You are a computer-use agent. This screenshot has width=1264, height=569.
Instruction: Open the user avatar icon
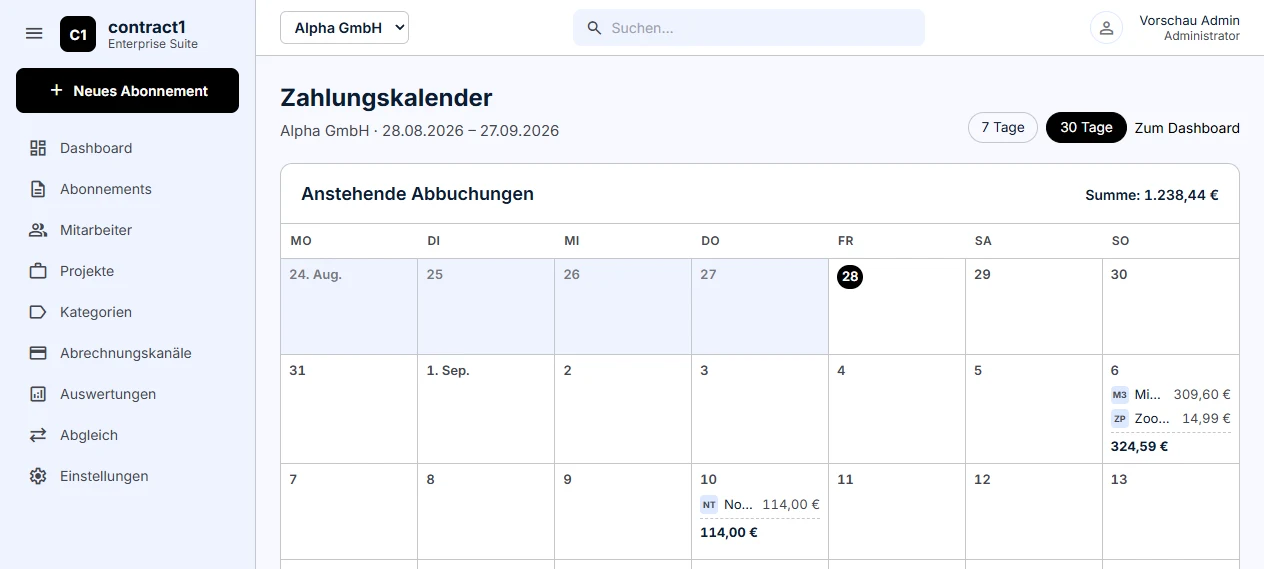pos(1106,28)
